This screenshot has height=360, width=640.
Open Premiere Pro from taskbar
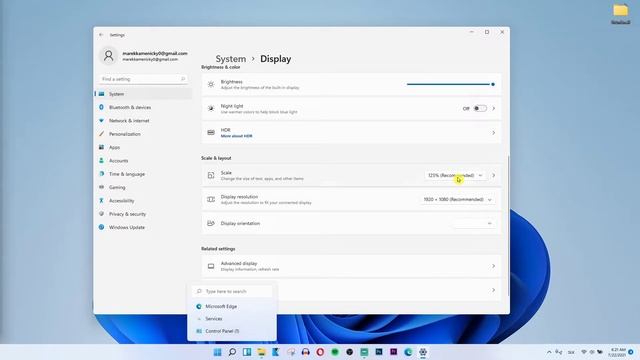point(393,352)
